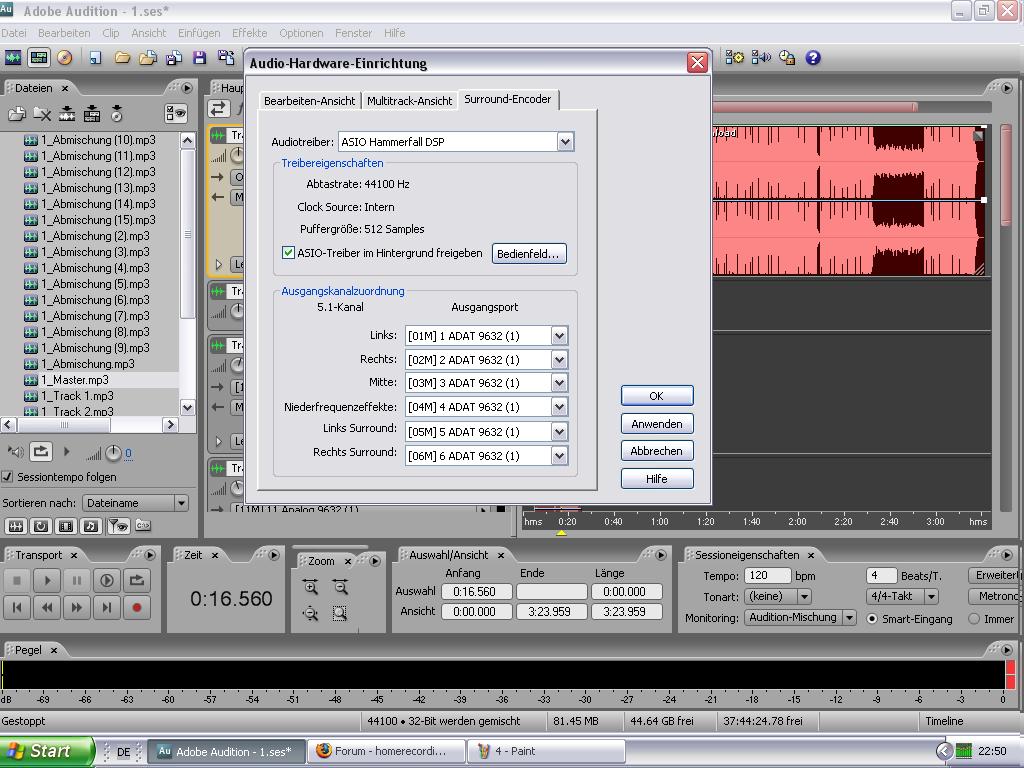The image size is (1024, 768).
Task: Click the Pause button in Transport
Action: pos(77,580)
